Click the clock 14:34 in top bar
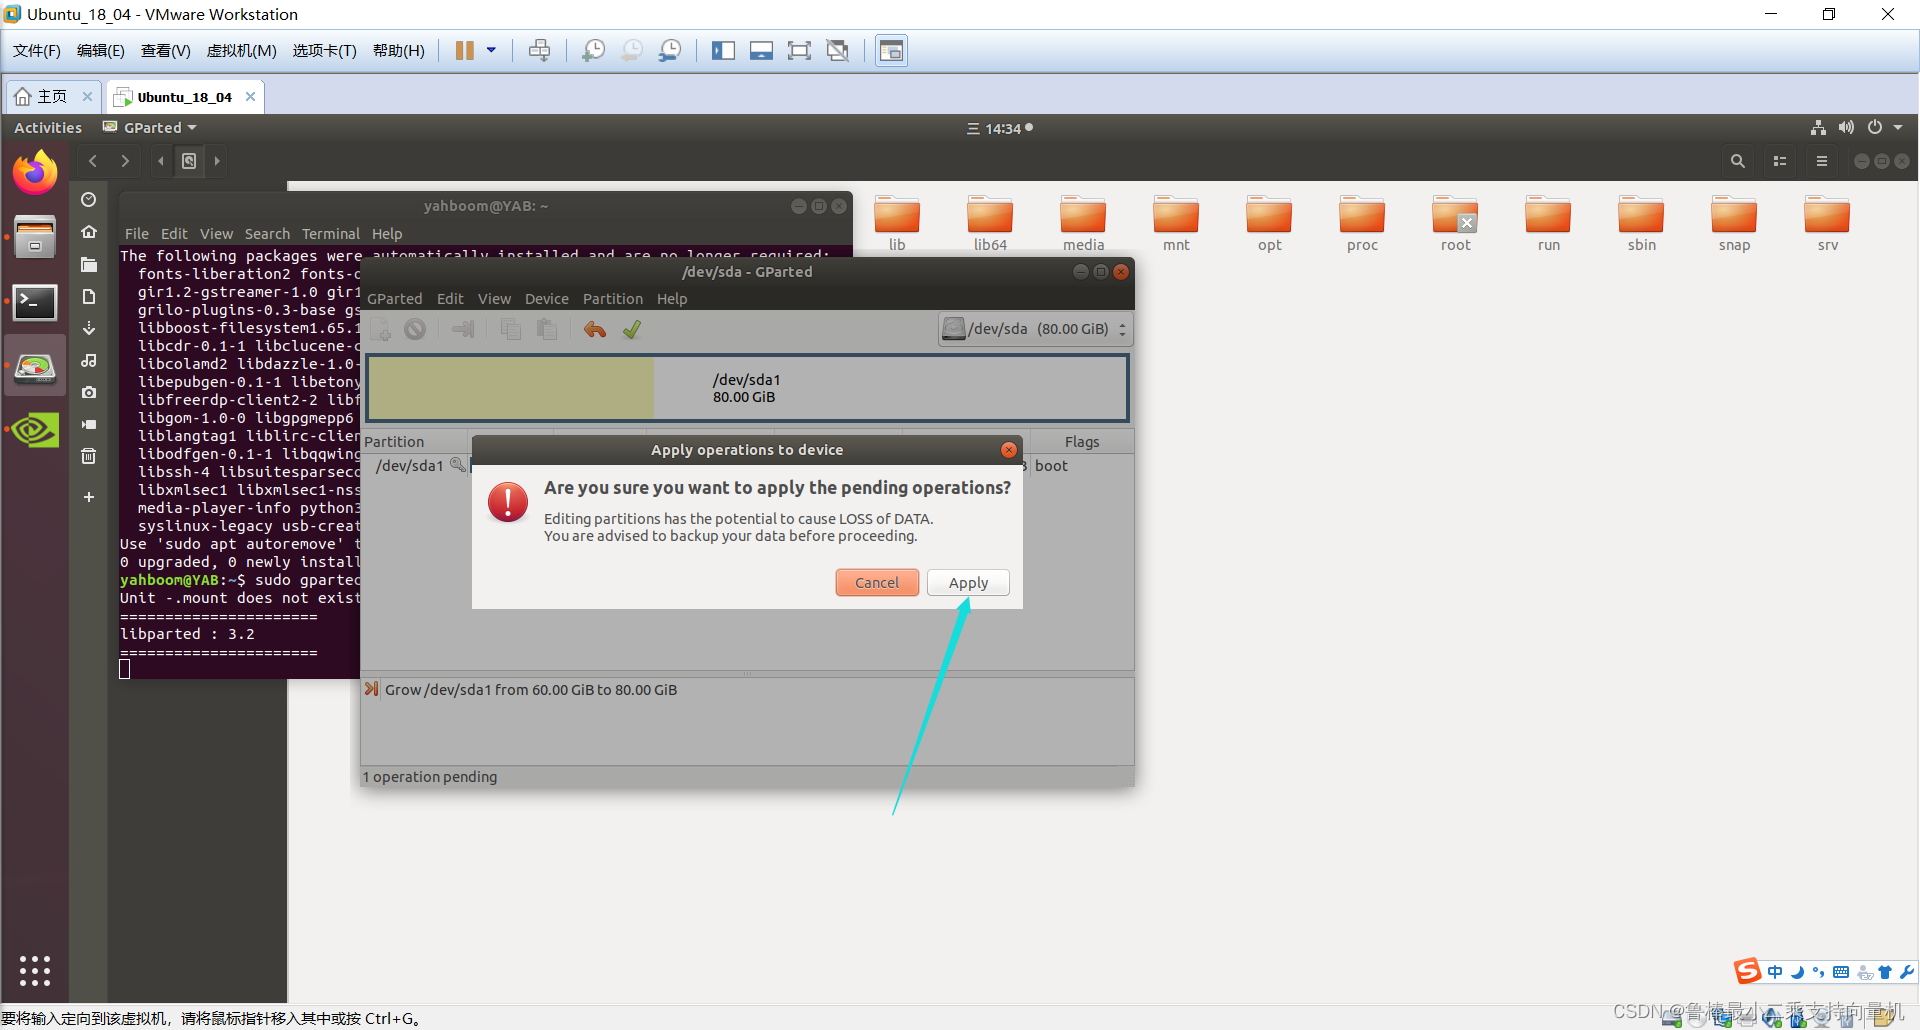 (1000, 128)
